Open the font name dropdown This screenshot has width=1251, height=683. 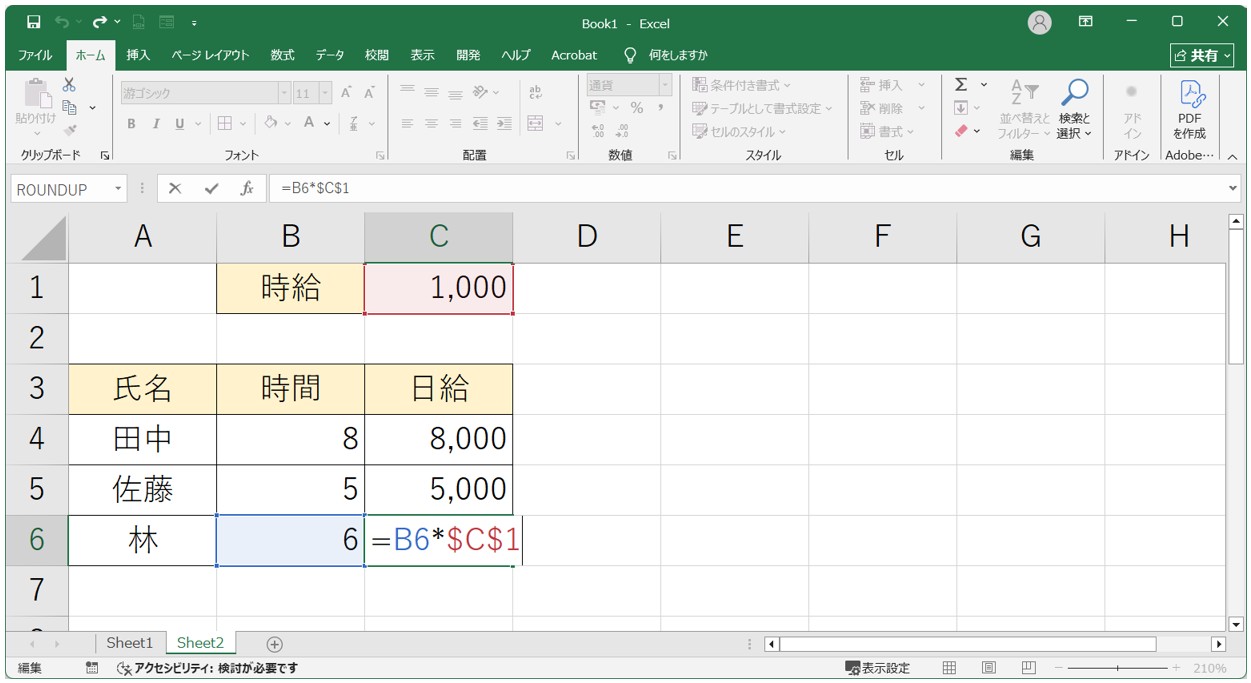pos(284,93)
